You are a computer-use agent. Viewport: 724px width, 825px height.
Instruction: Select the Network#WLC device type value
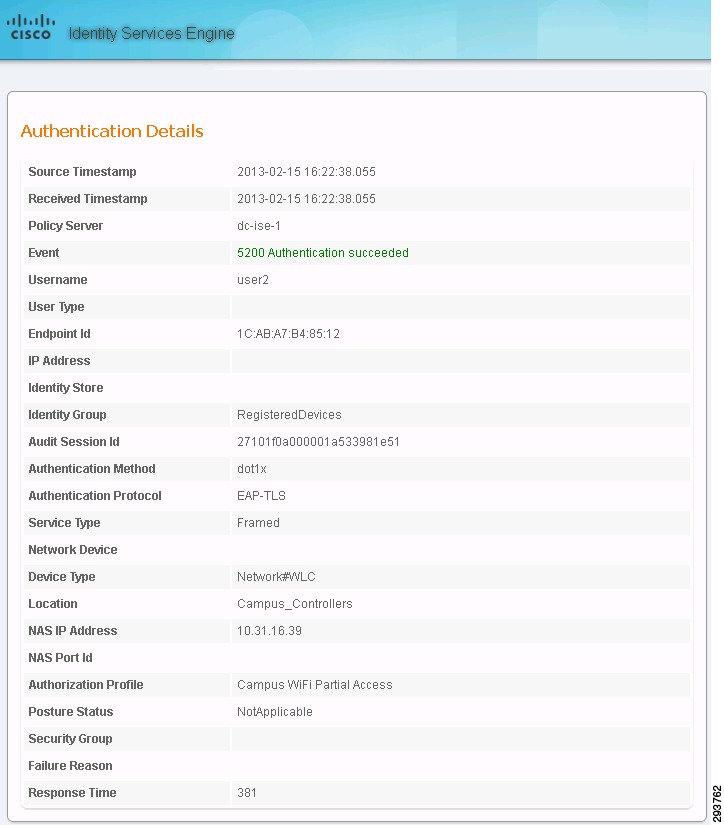pos(276,577)
